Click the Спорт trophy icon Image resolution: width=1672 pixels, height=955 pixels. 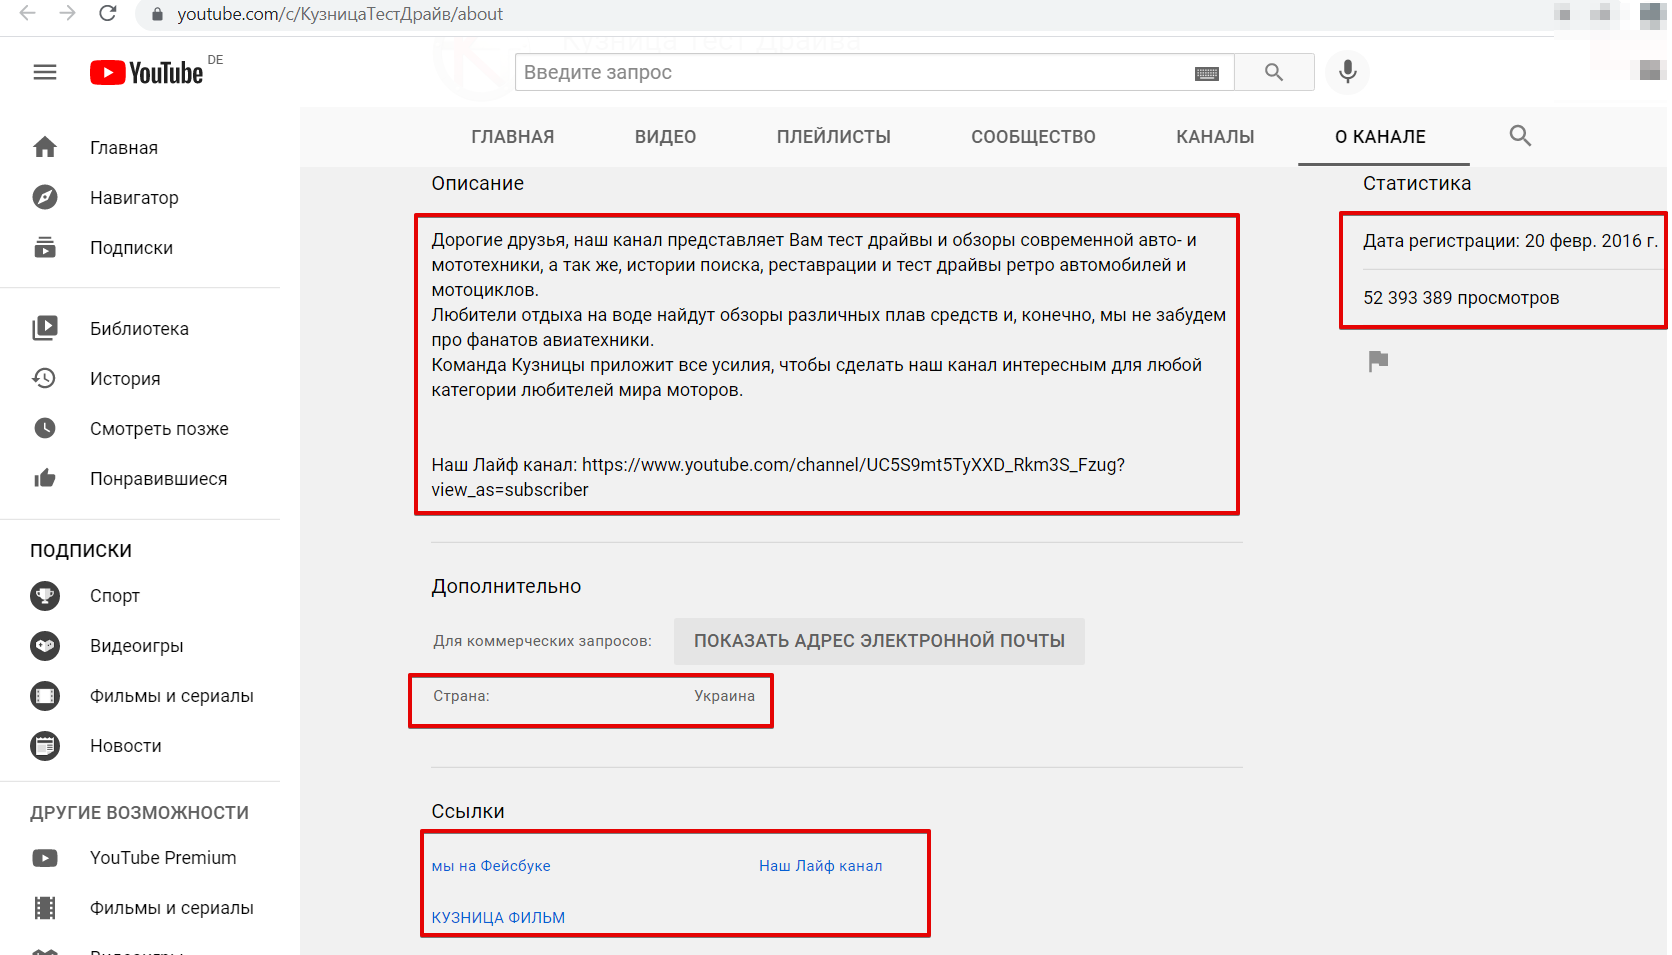[x=45, y=596]
